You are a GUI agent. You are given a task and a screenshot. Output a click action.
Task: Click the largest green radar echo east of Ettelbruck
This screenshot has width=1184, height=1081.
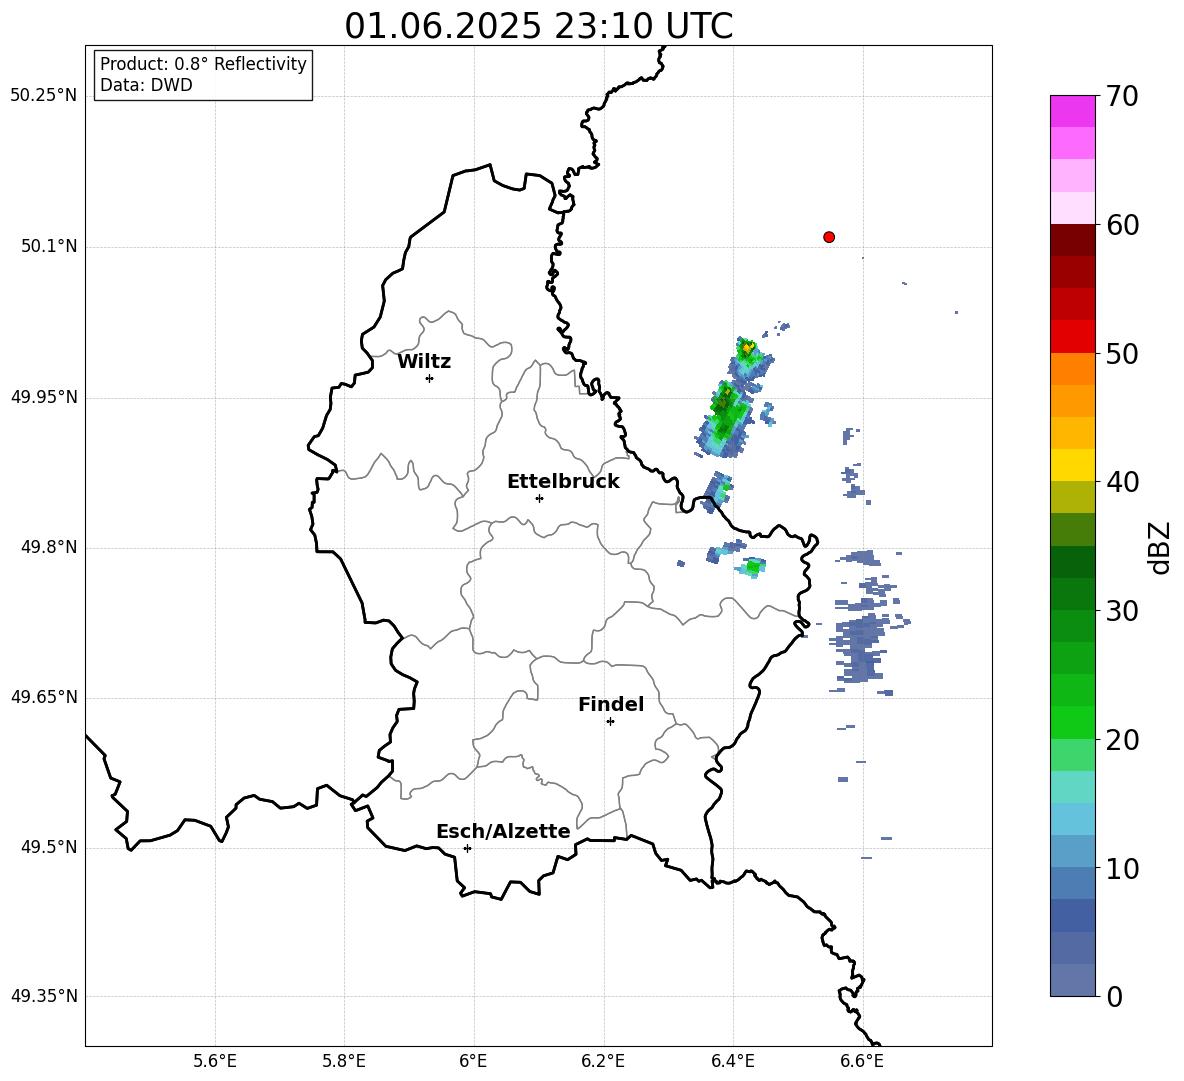[x=725, y=419]
